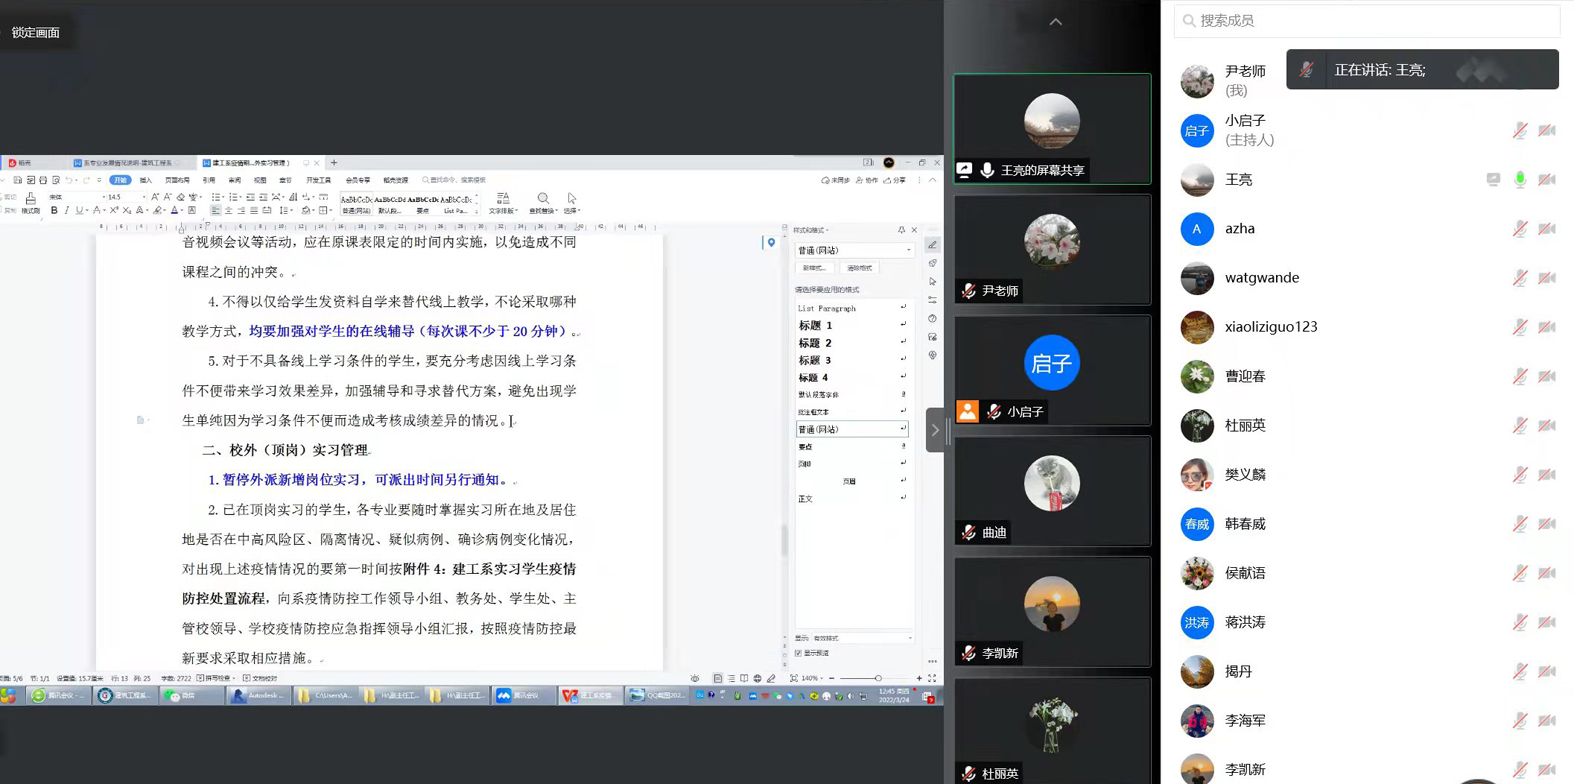Viewport: 1574px width, 784px height.
Task: Switch to the 插入 ribbon tab
Action: tap(146, 180)
